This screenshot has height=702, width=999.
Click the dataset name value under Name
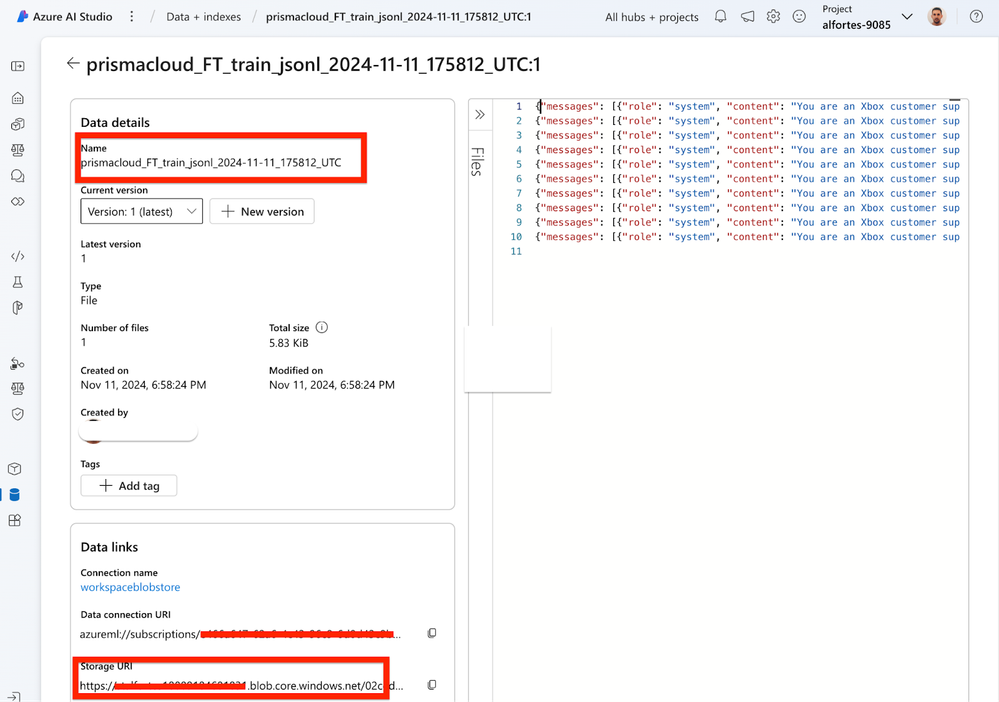211,162
